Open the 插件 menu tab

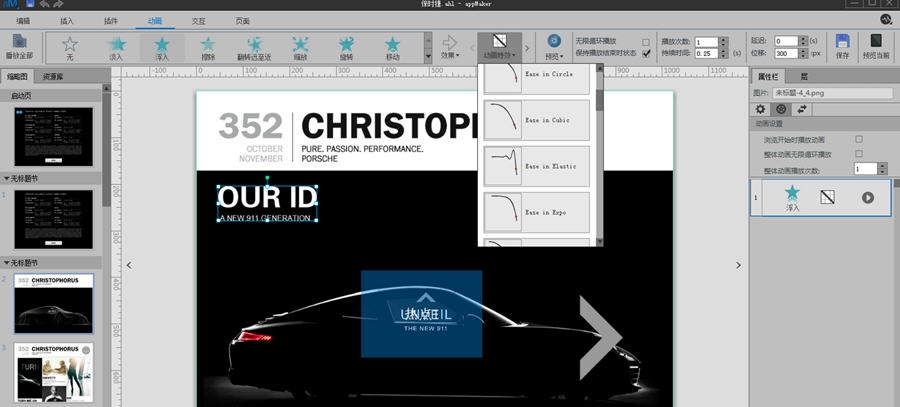click(111, 21)
